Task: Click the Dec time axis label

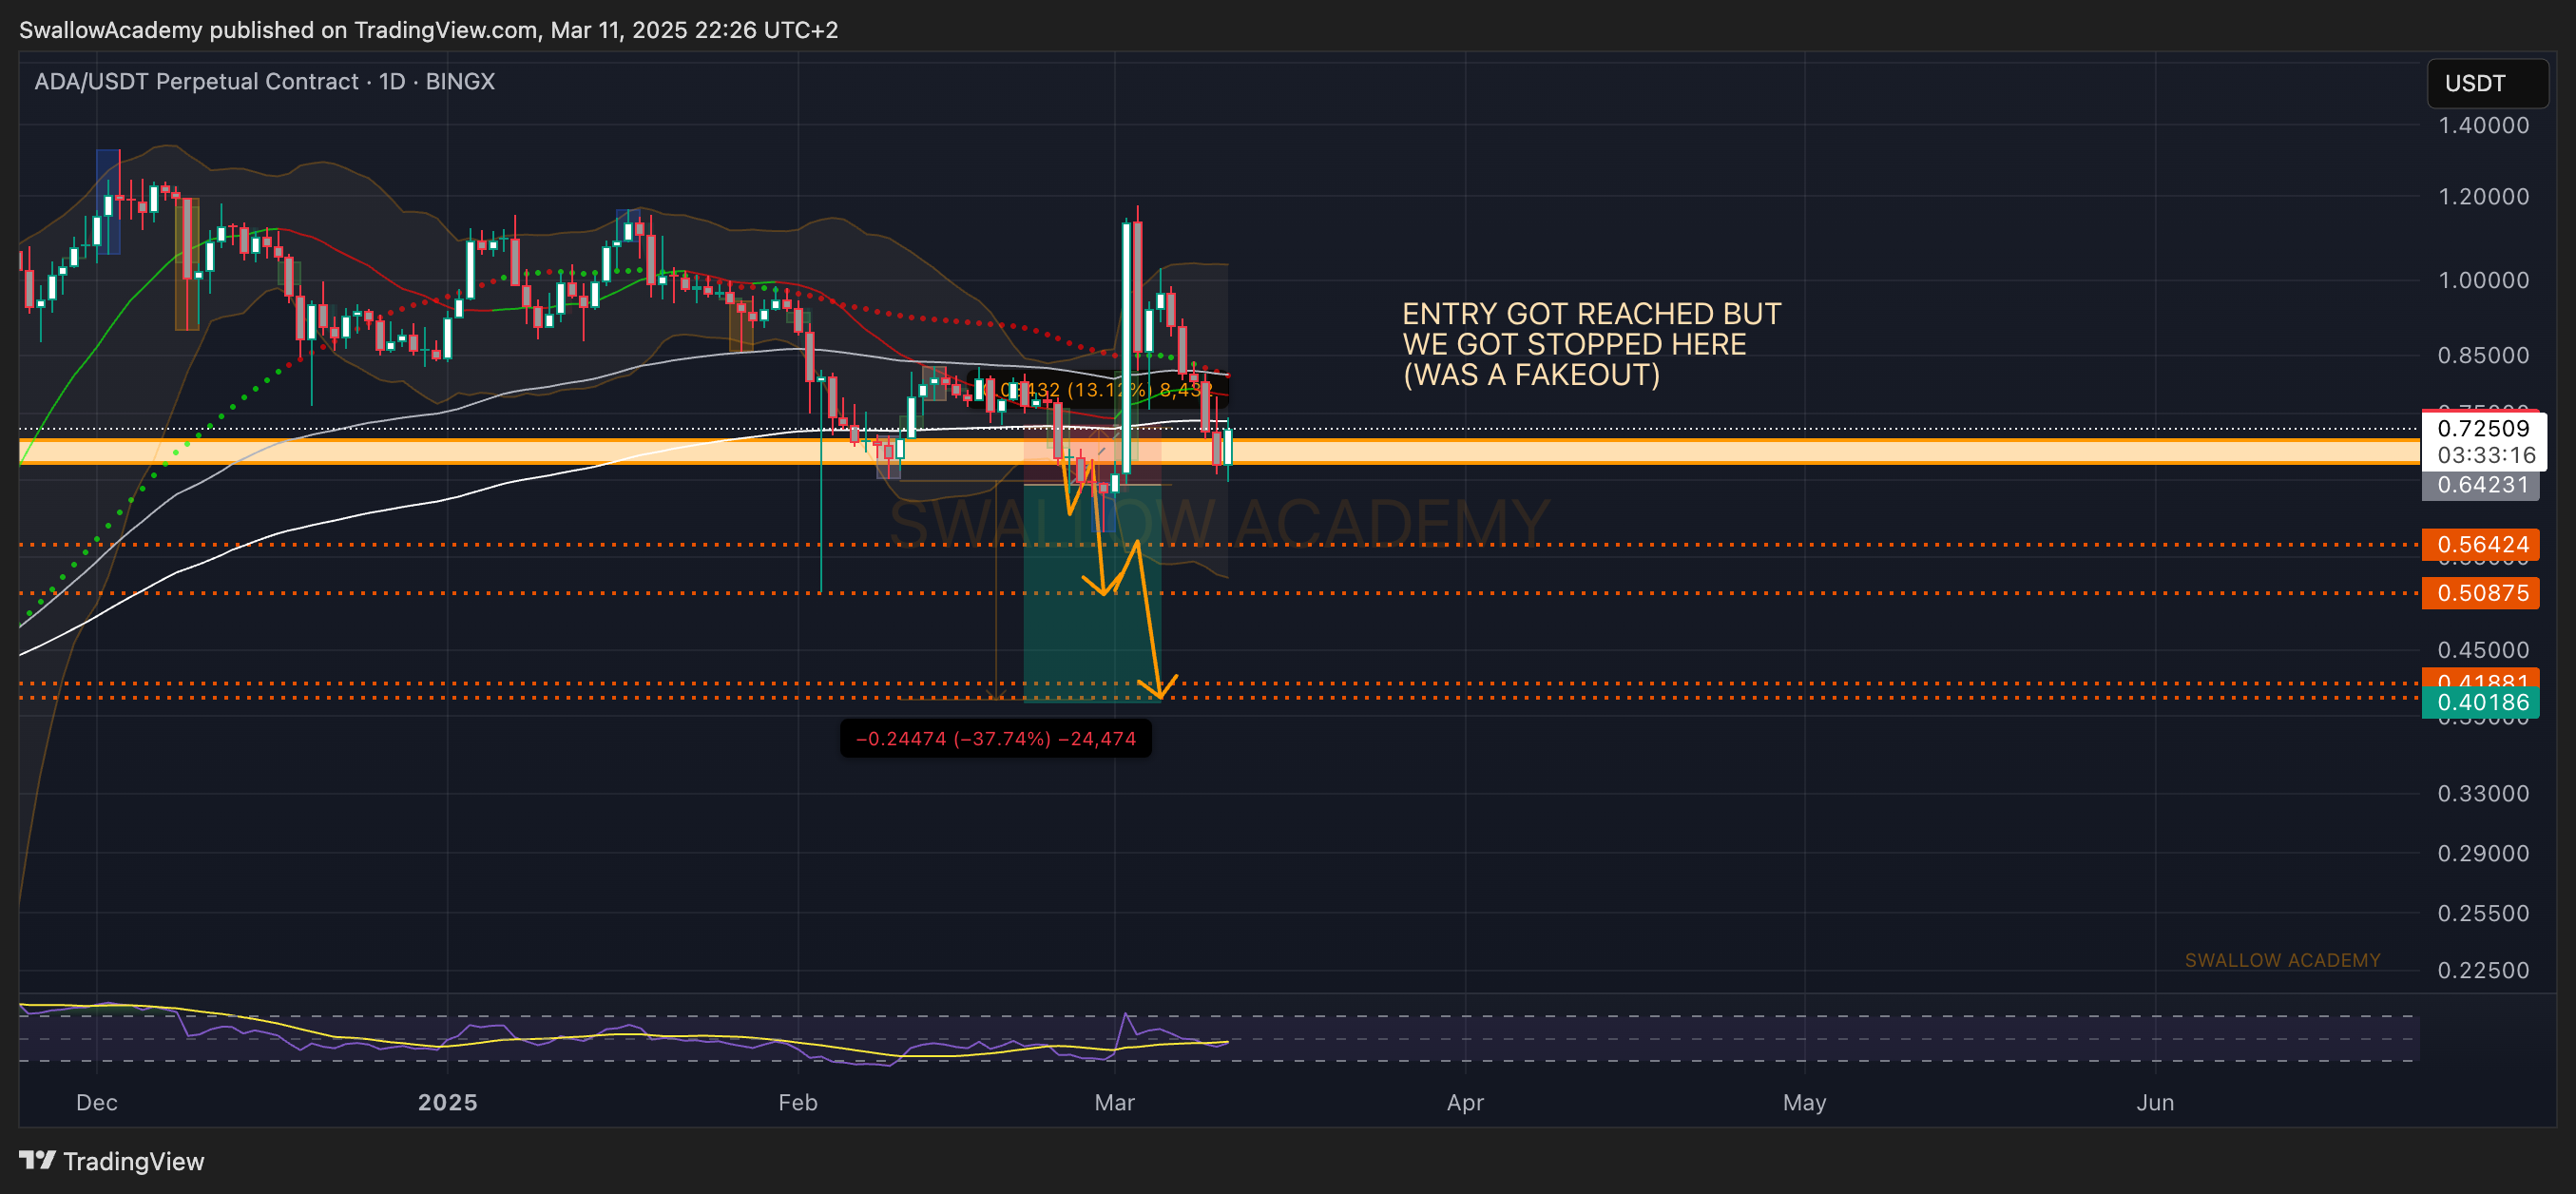Action: pos(97,1102)
